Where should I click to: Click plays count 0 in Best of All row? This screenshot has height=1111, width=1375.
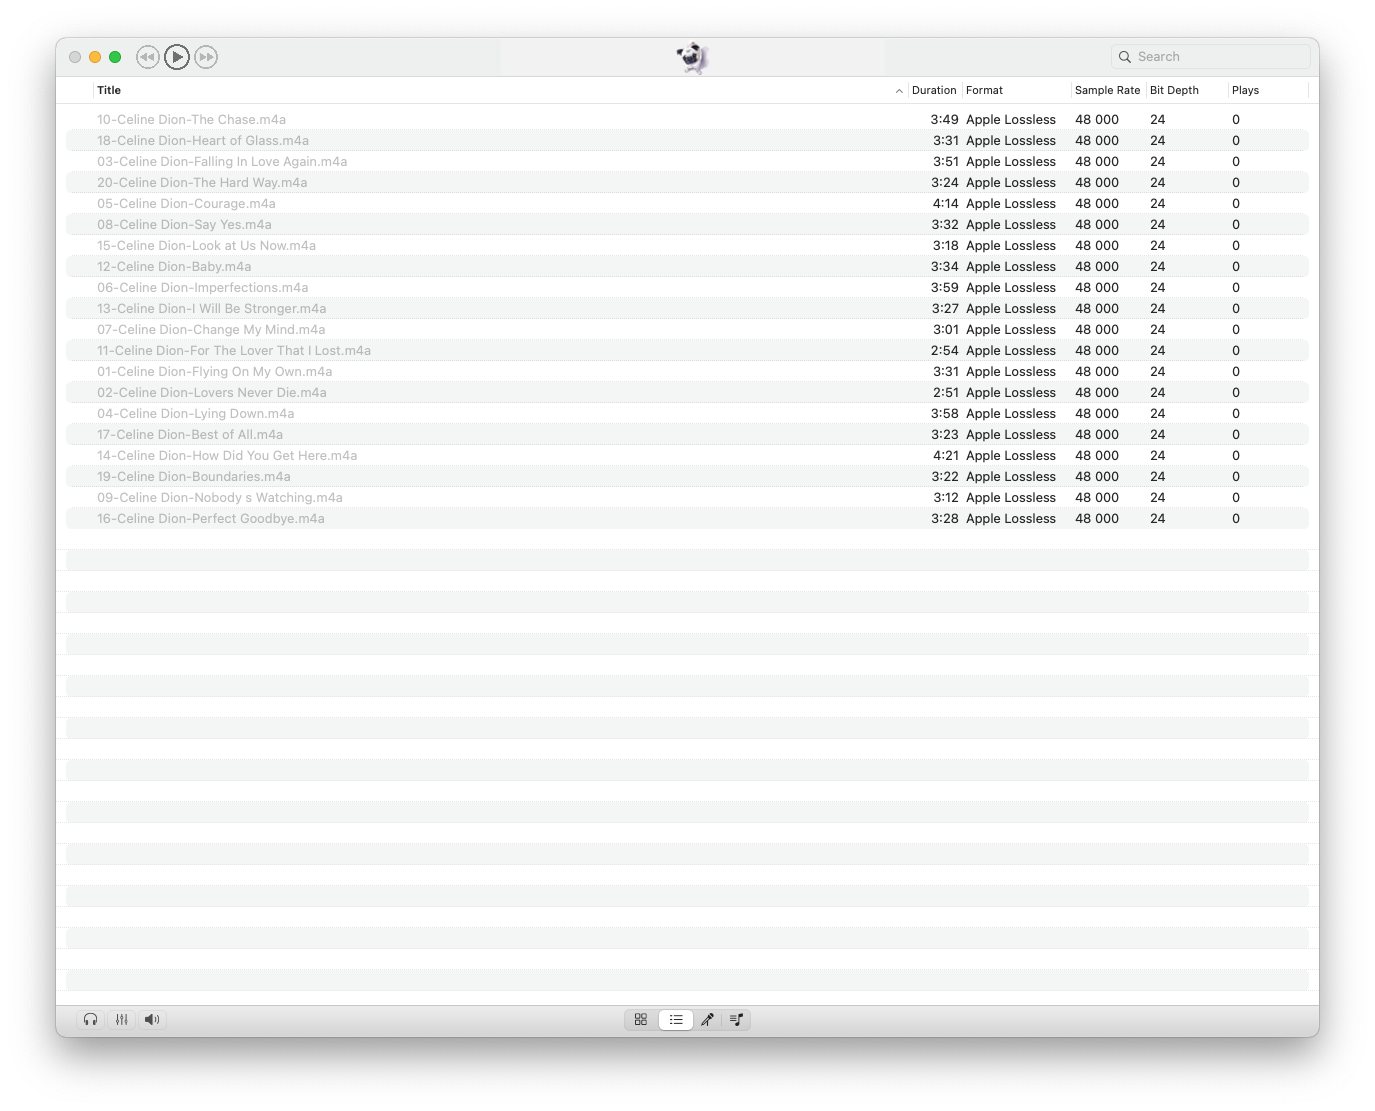[x=1236, y=435]
